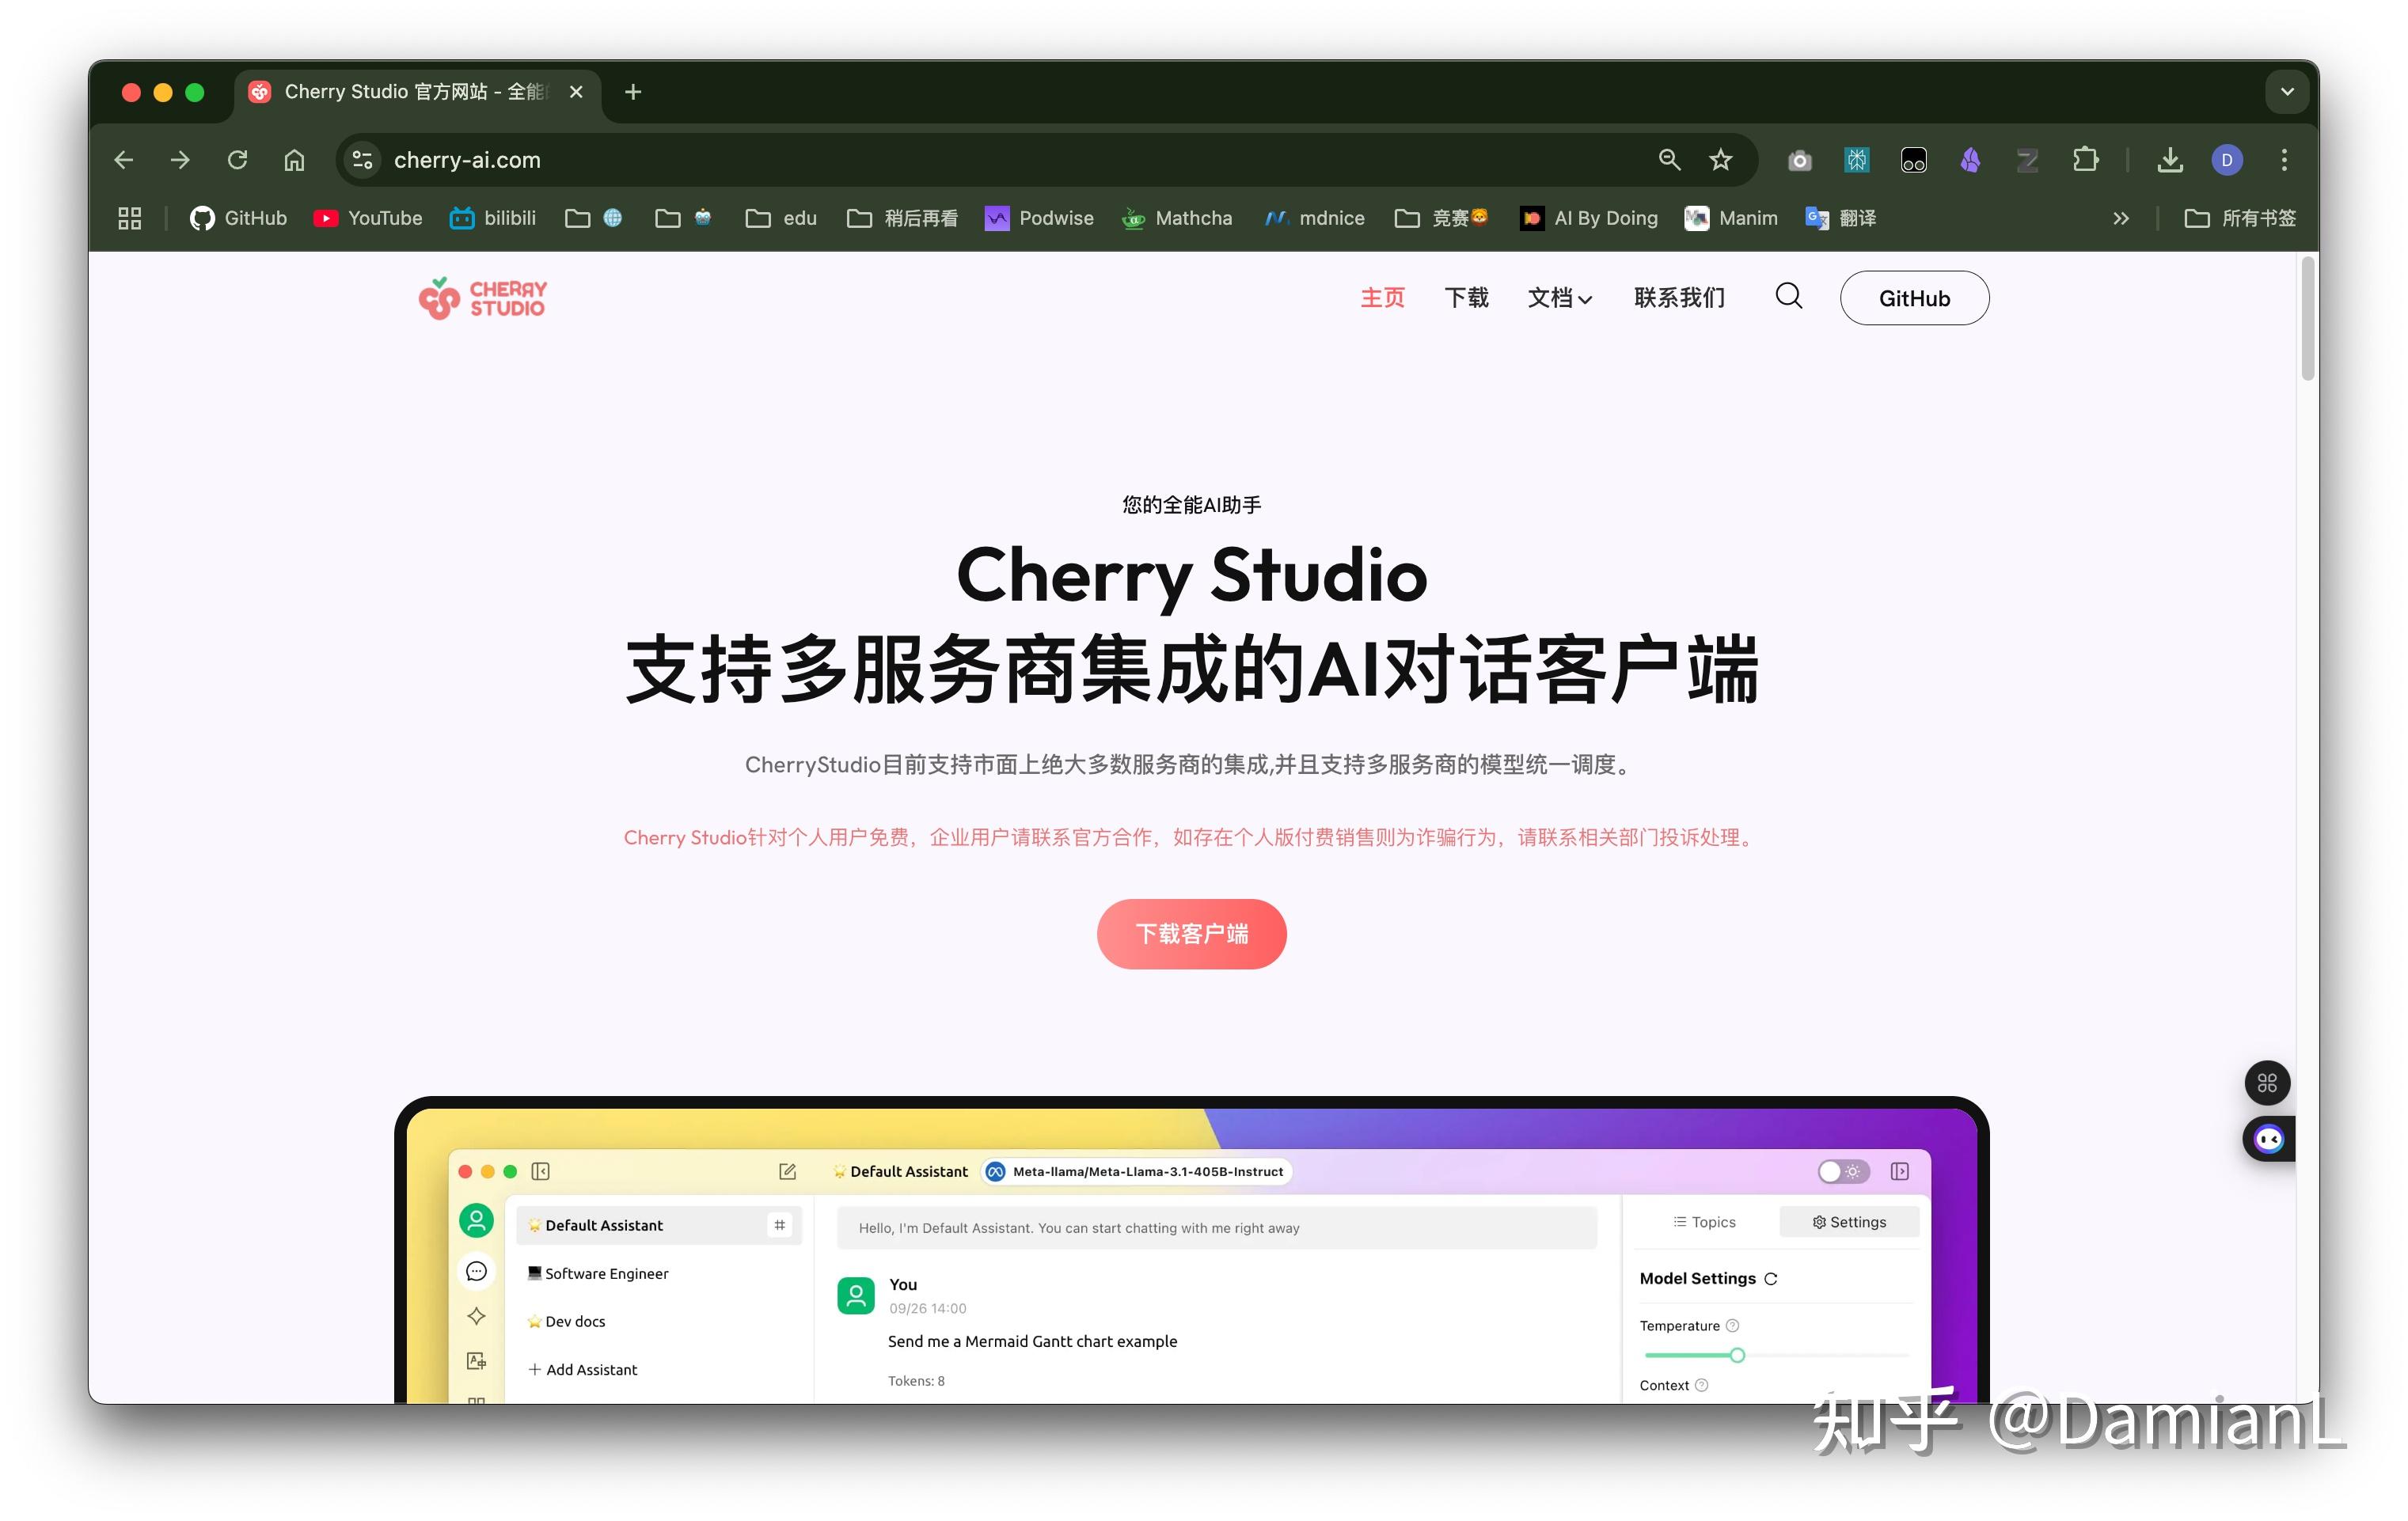Click the sidebar collapse icon in Cherry Studio window

pyautogui.click(x=541, y=1171)
